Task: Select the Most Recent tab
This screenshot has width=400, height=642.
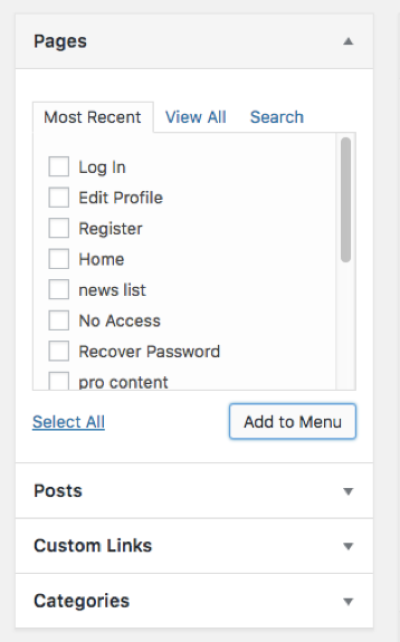Action: point(93,117)
